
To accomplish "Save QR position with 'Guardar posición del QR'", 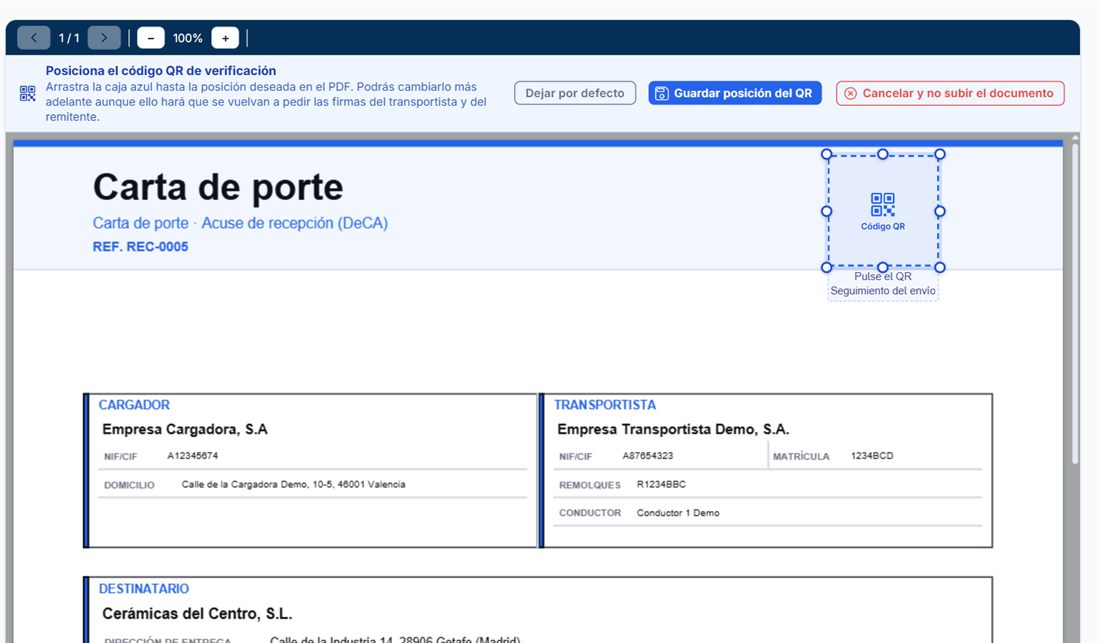I will [x=735, y=93].
